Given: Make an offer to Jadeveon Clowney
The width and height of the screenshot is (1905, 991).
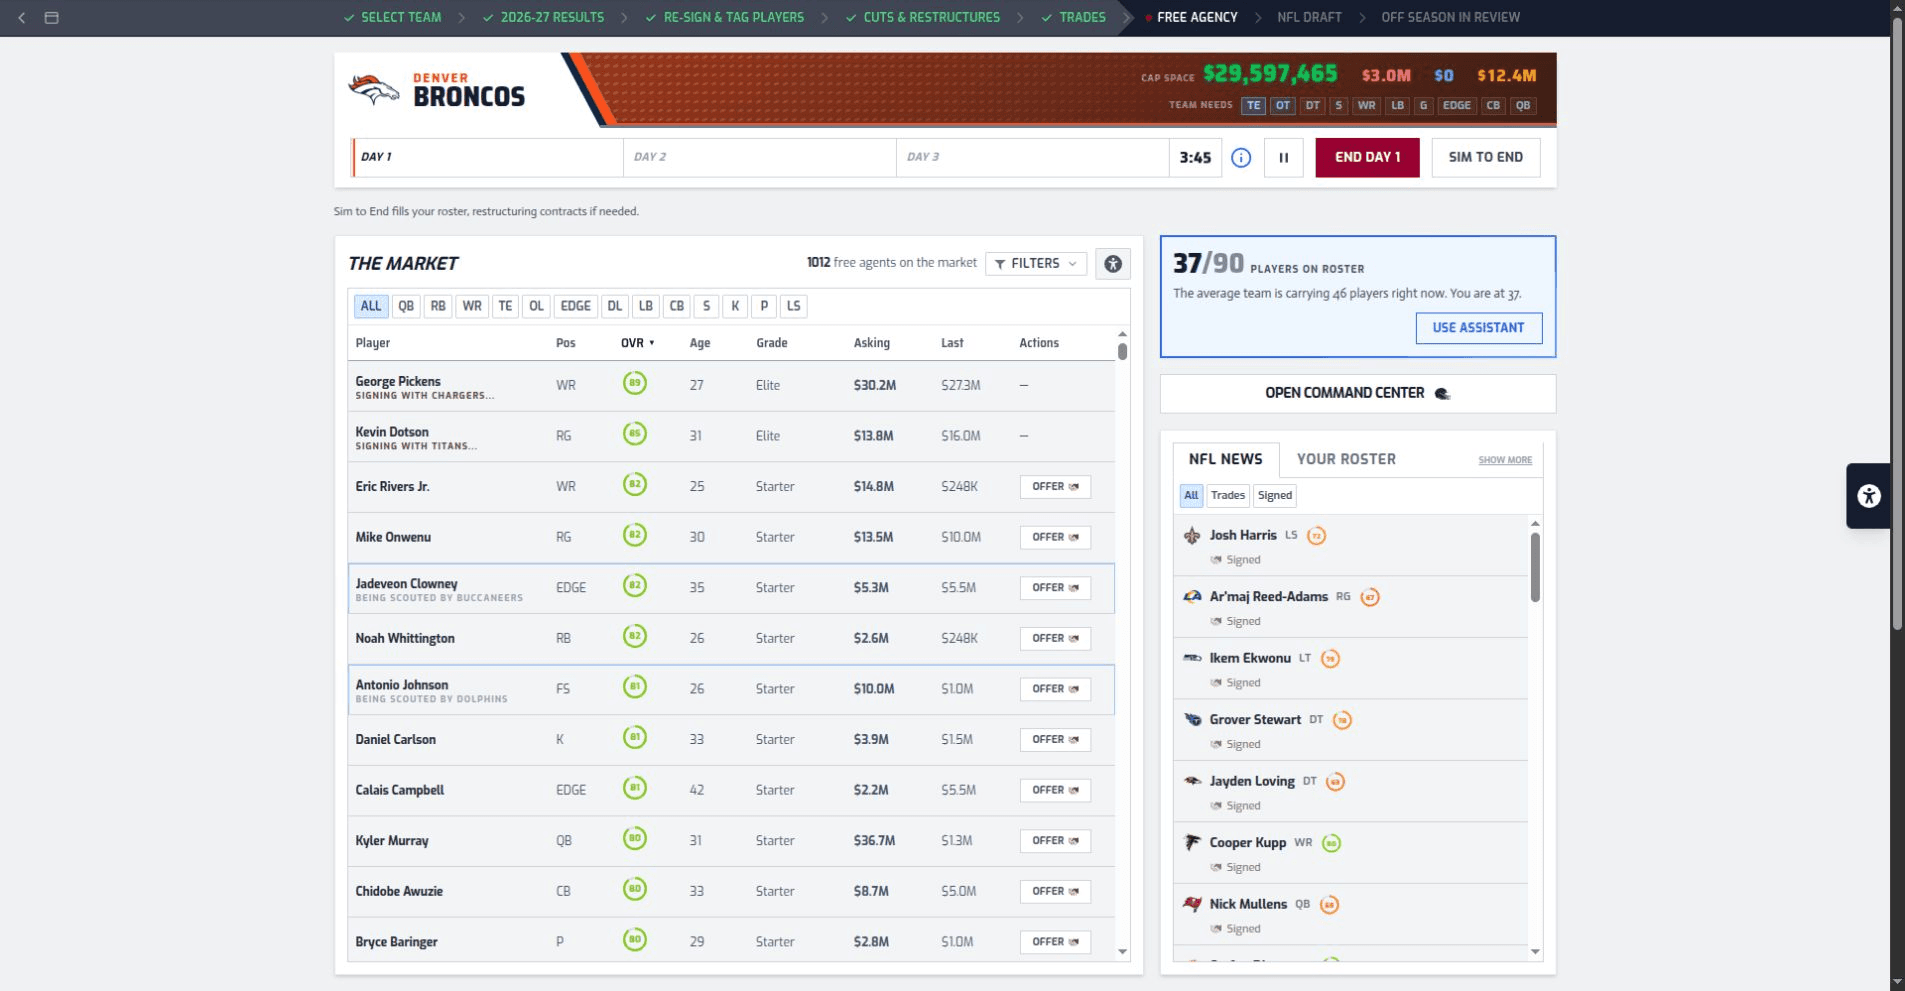Looking at the screenshot, I should (1055, 588).
